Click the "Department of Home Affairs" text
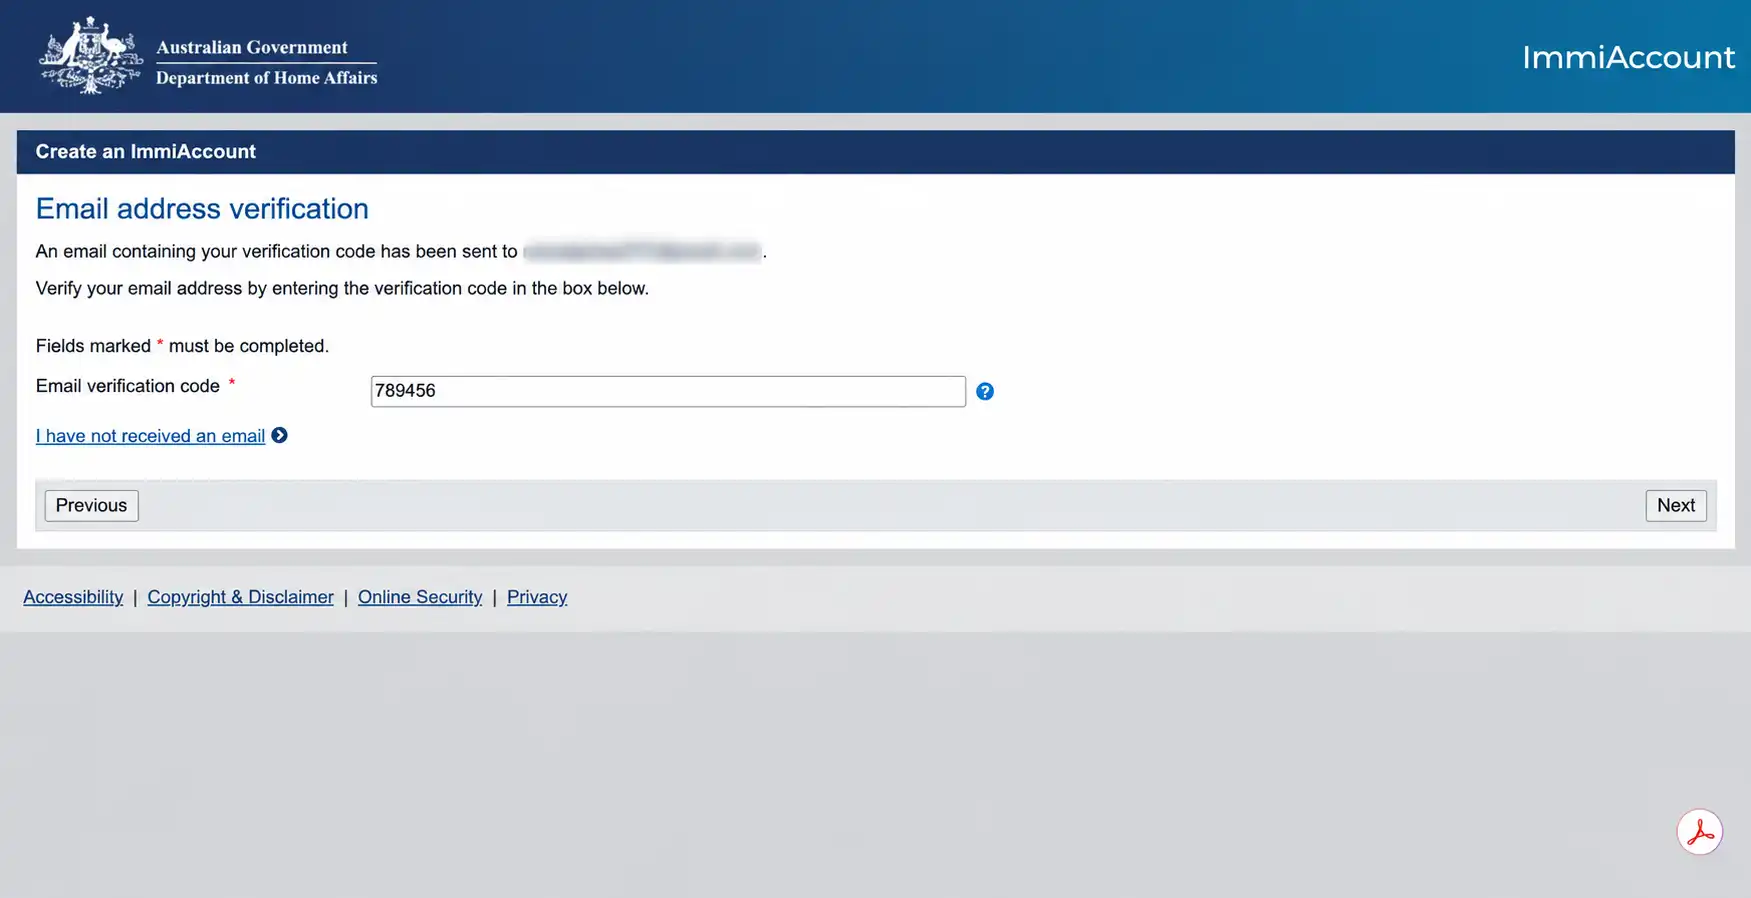This screenshot has height=898, width=1751. 266,78
